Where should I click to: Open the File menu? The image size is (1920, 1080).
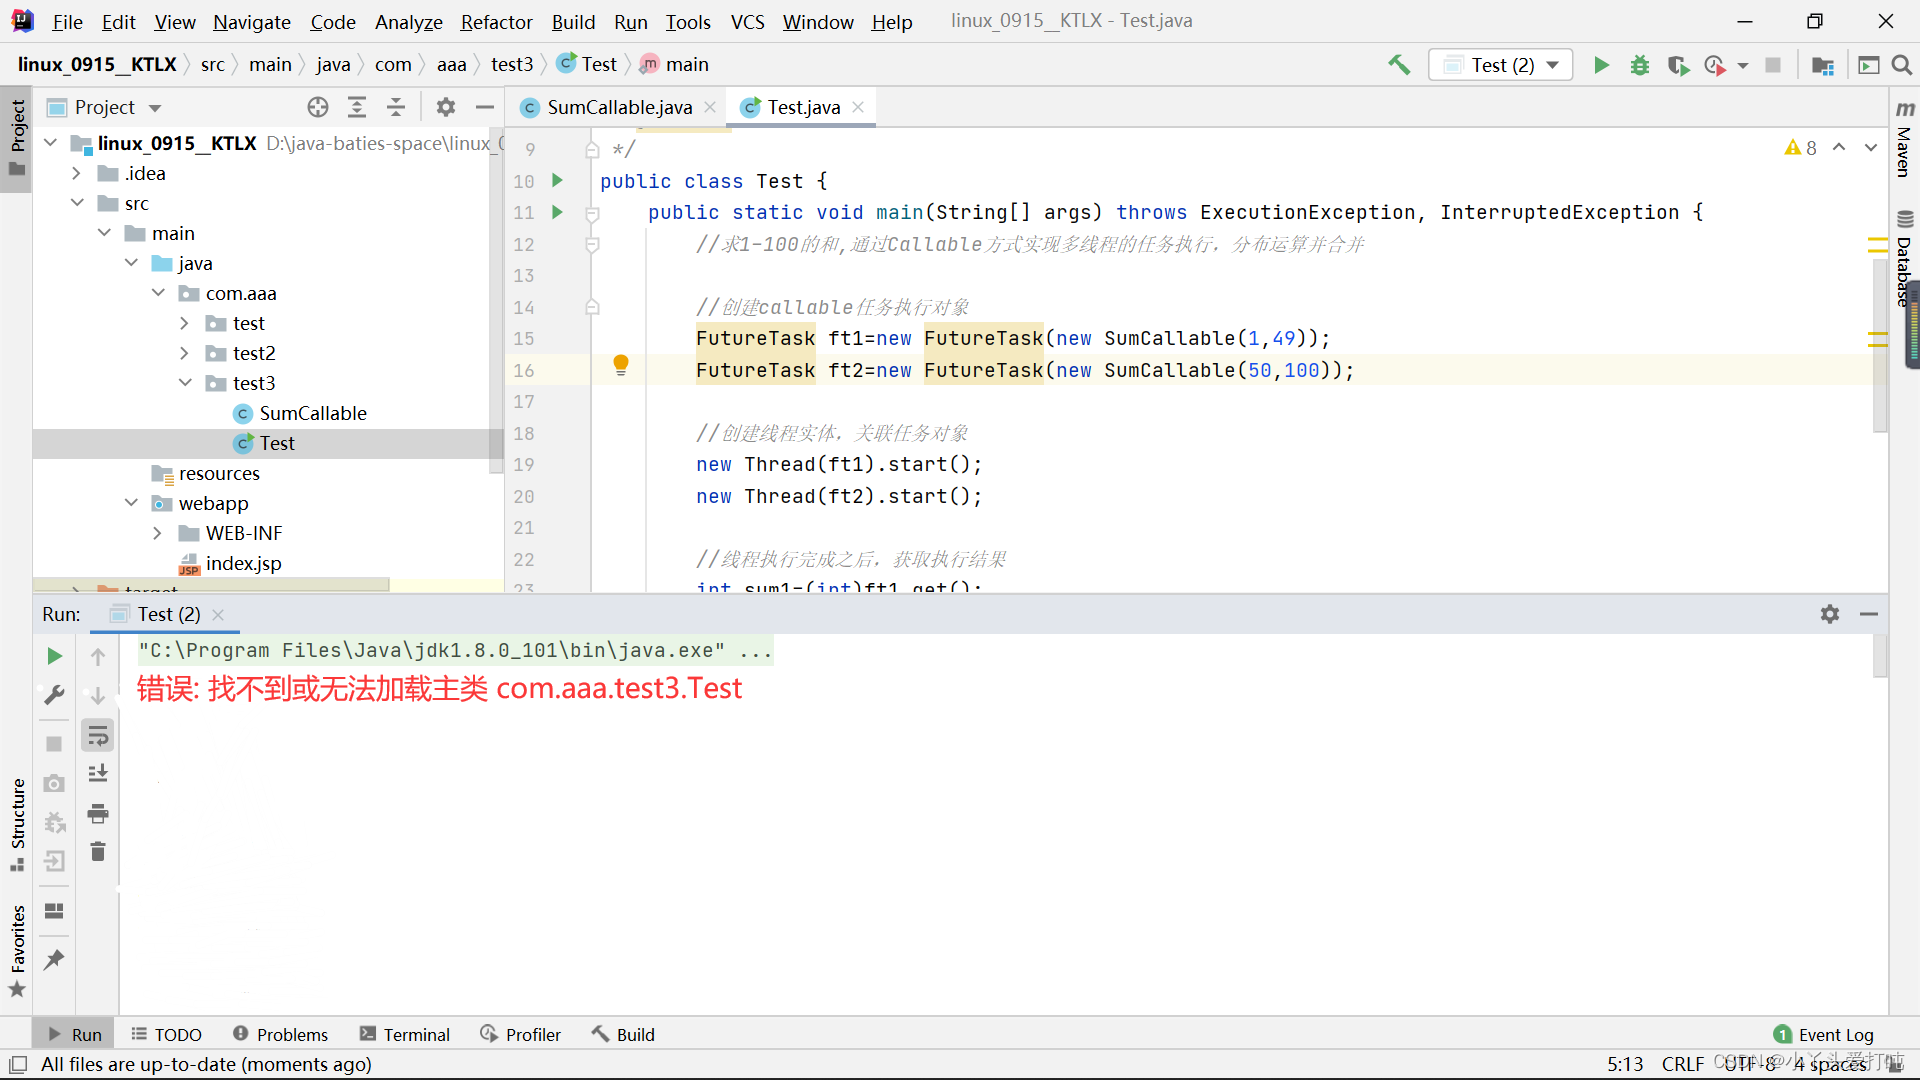point(67,20)
